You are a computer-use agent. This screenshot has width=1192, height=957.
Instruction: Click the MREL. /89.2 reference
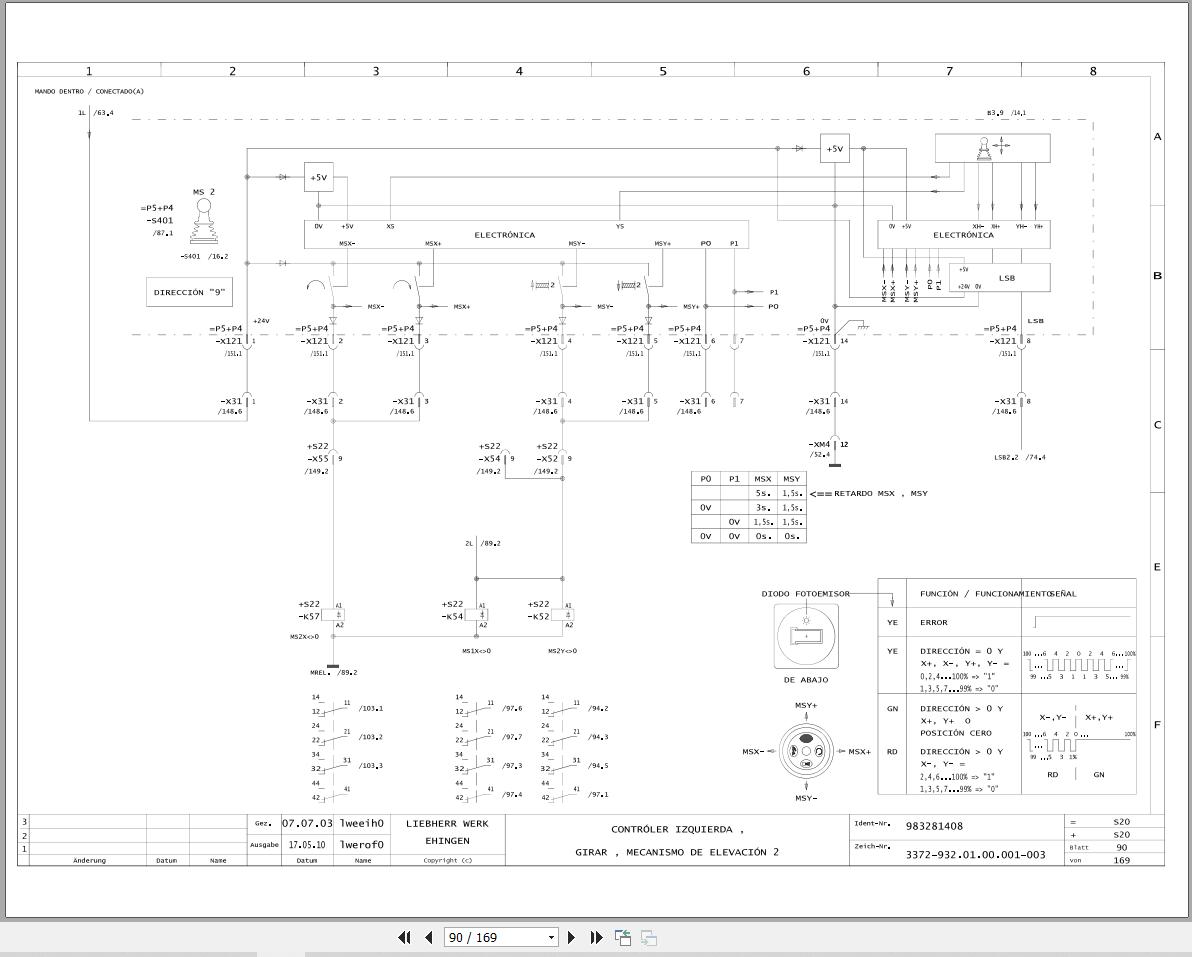pyautogui.click(x=333, y=672)
